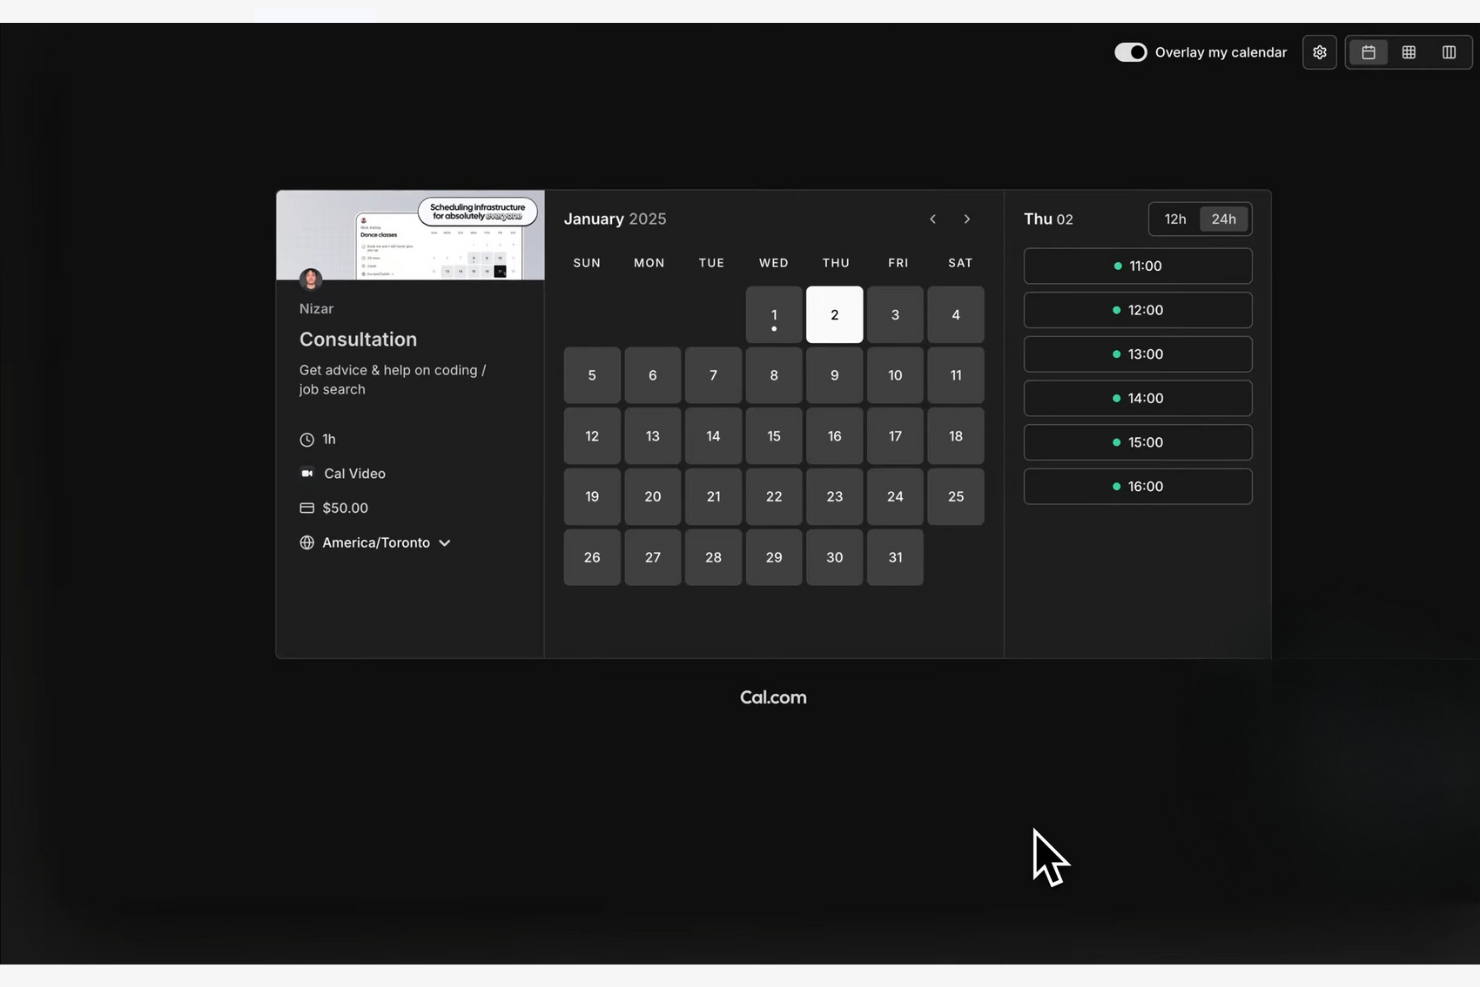1480x987 pixels.
Task: Click the globe icon beside America/Toronto
Action: (x=307, y=542)
